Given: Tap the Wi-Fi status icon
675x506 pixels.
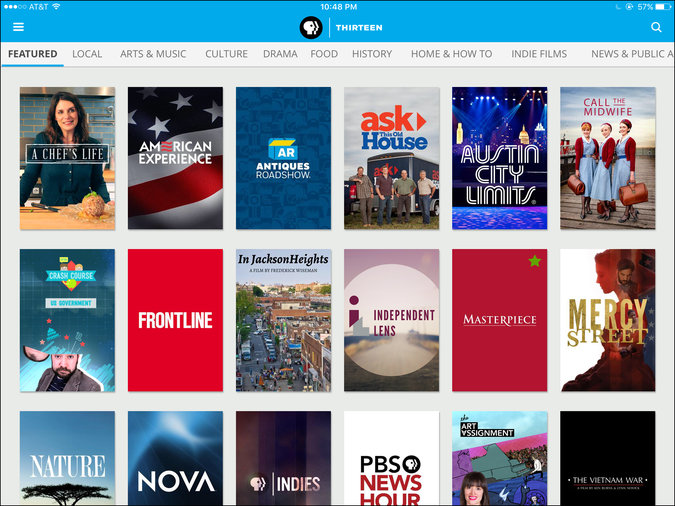Looking at the screenshot, I should (x=56, y=7).
